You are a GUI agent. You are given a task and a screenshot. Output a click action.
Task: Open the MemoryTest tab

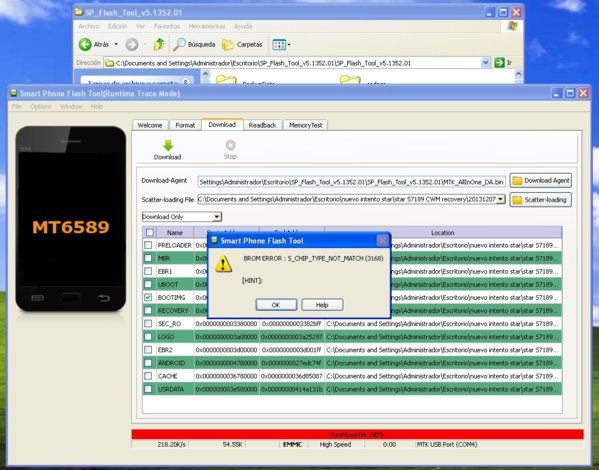pyautogui.click(x=306, y=125)
